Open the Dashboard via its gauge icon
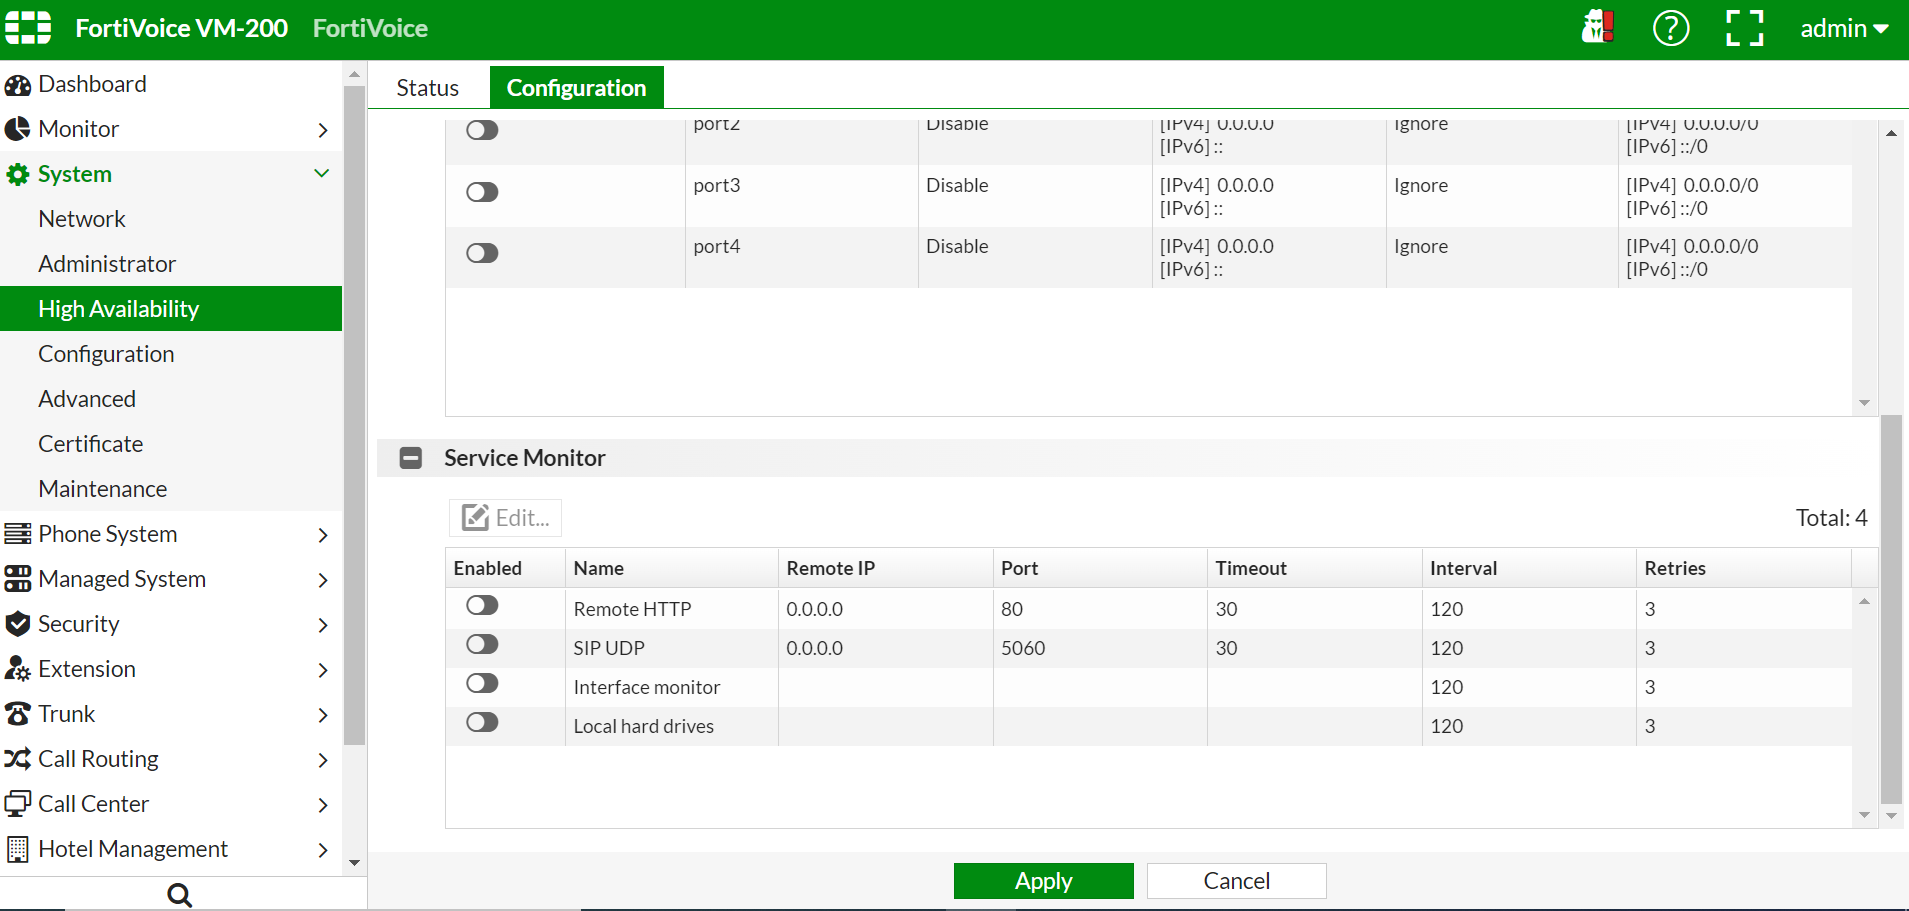The width and height of the screenshot is (1909, 911). 17,84
